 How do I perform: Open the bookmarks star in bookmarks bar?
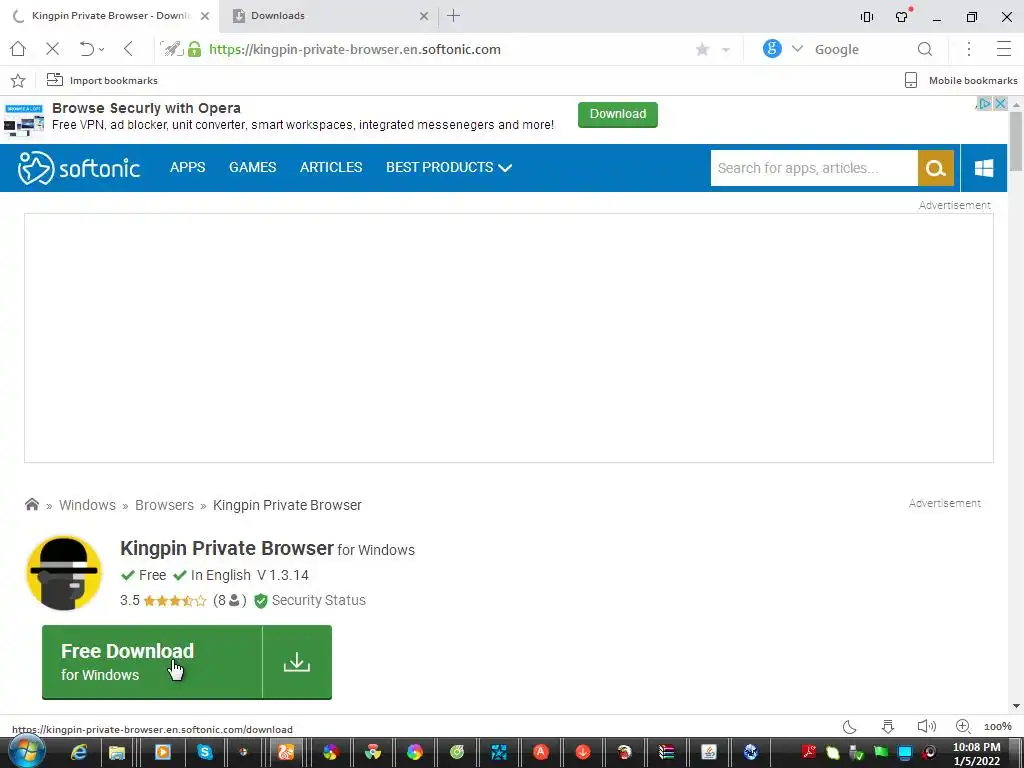pyautogui.click(x=18, y=80)
